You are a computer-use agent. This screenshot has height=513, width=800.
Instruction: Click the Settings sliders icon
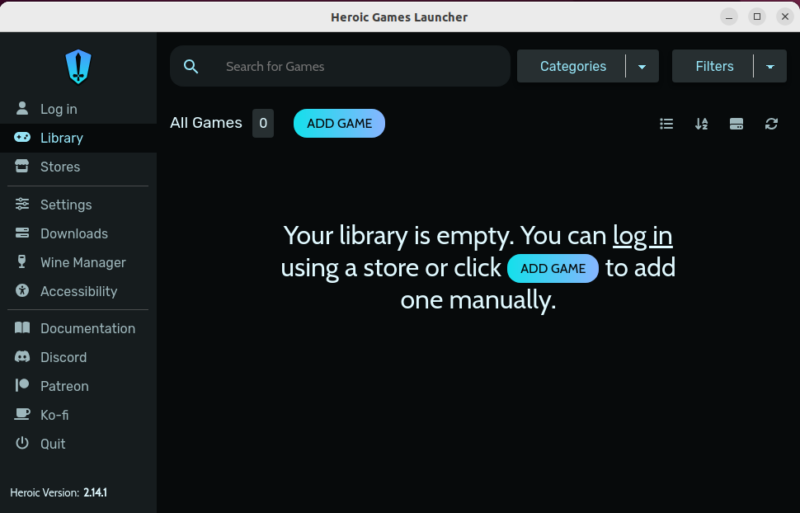pyautogui.click(x=22, y=204)
